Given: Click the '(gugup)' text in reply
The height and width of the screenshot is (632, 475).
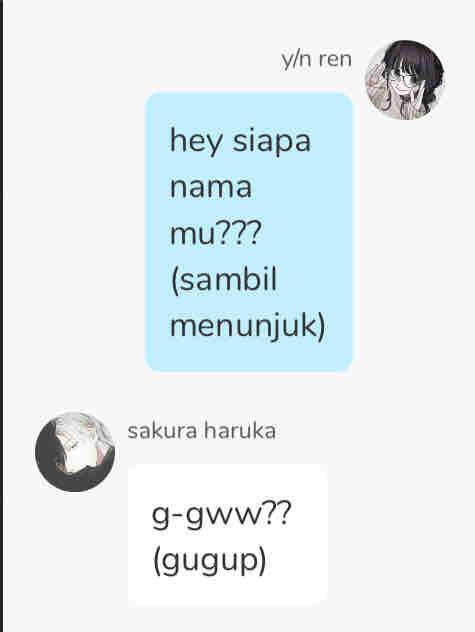Looking at the screenshot, I should click(210, 561).
